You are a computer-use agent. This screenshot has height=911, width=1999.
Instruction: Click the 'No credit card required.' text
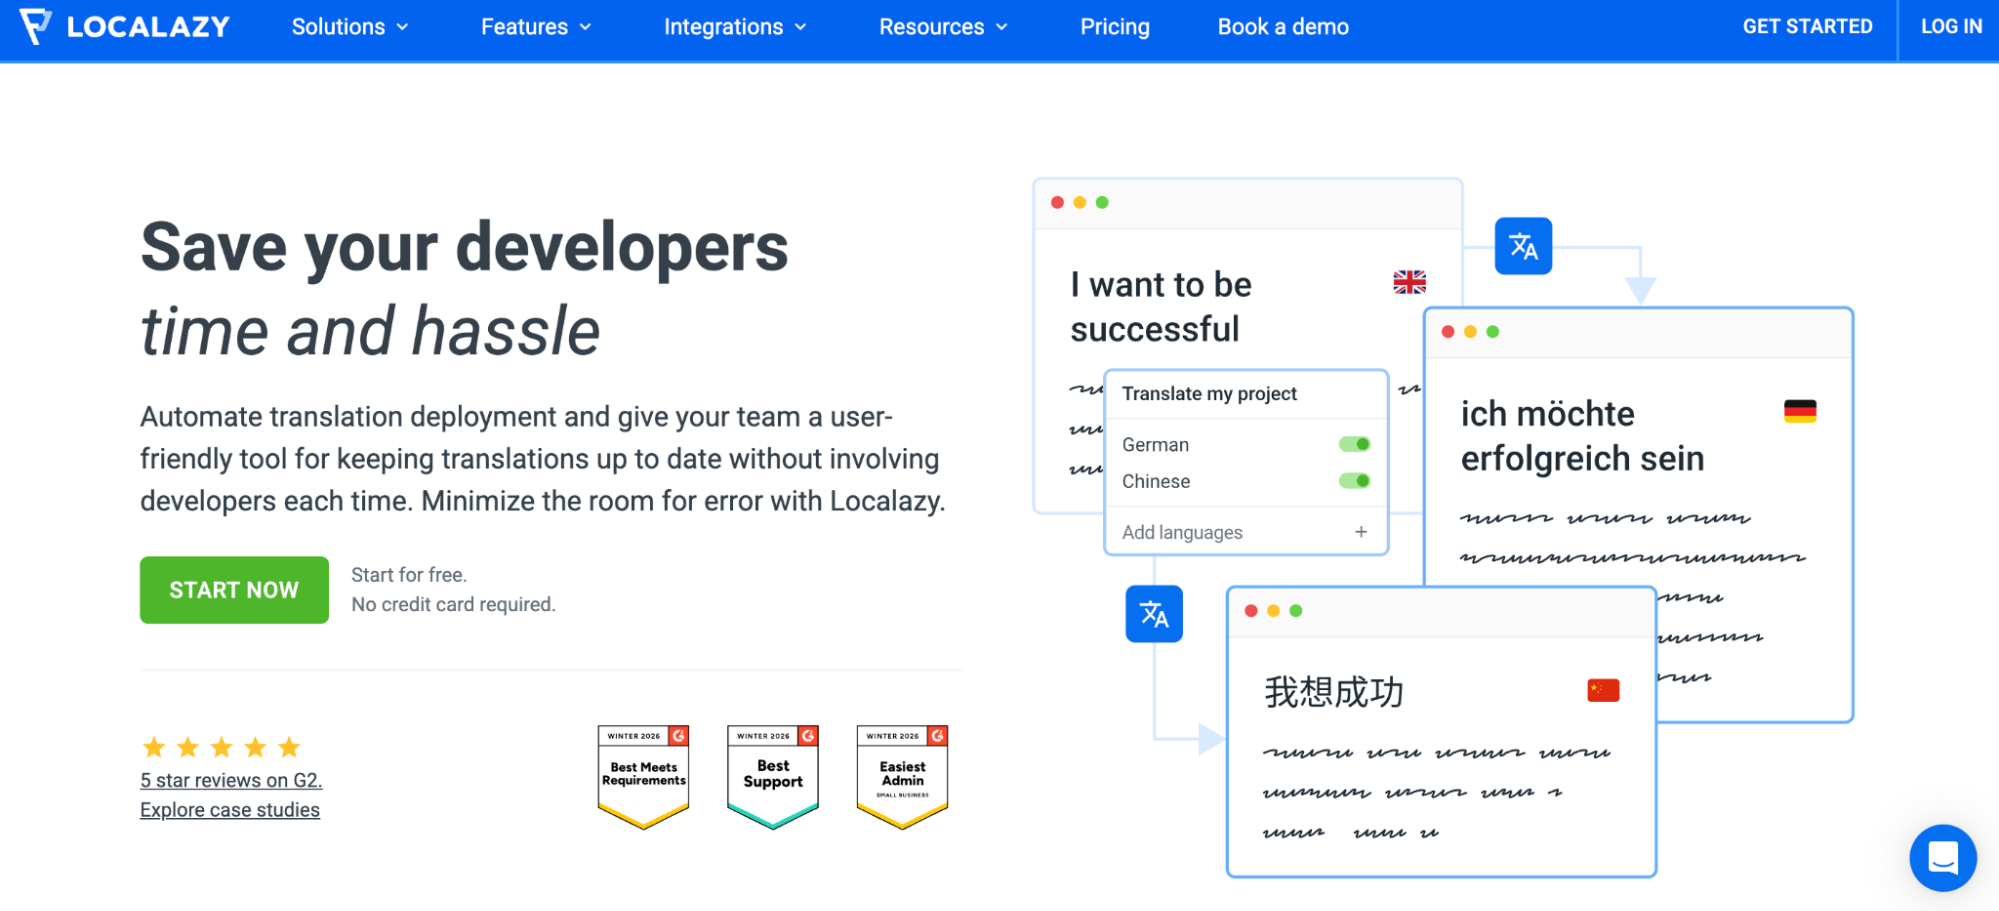coord(453,604)
